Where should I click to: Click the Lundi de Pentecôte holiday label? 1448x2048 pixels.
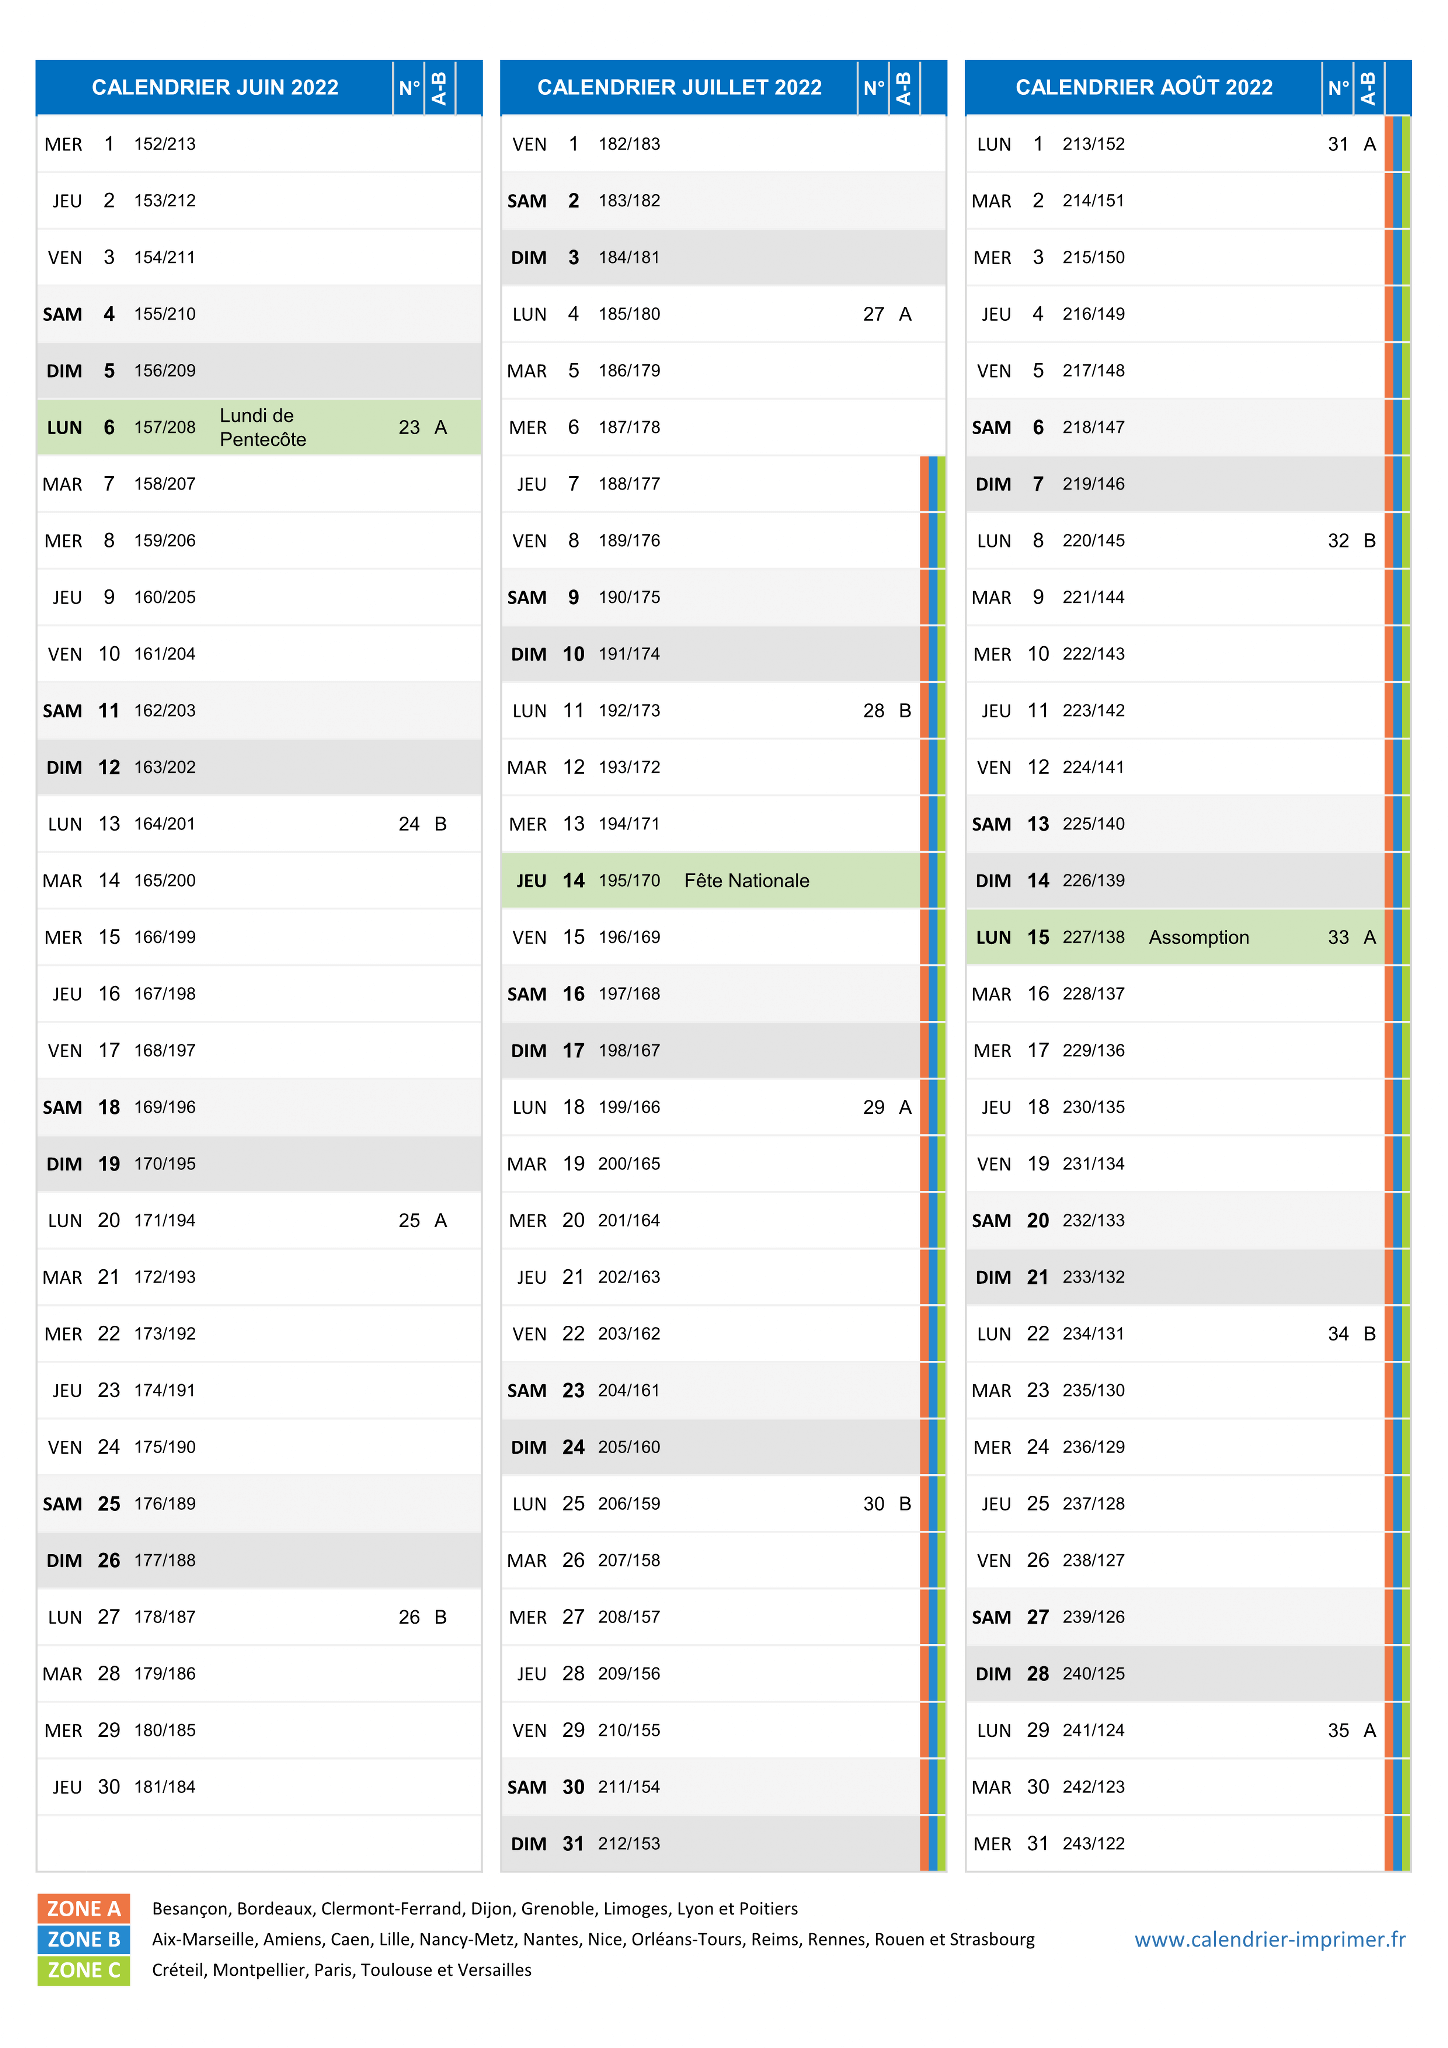point(263,427)
